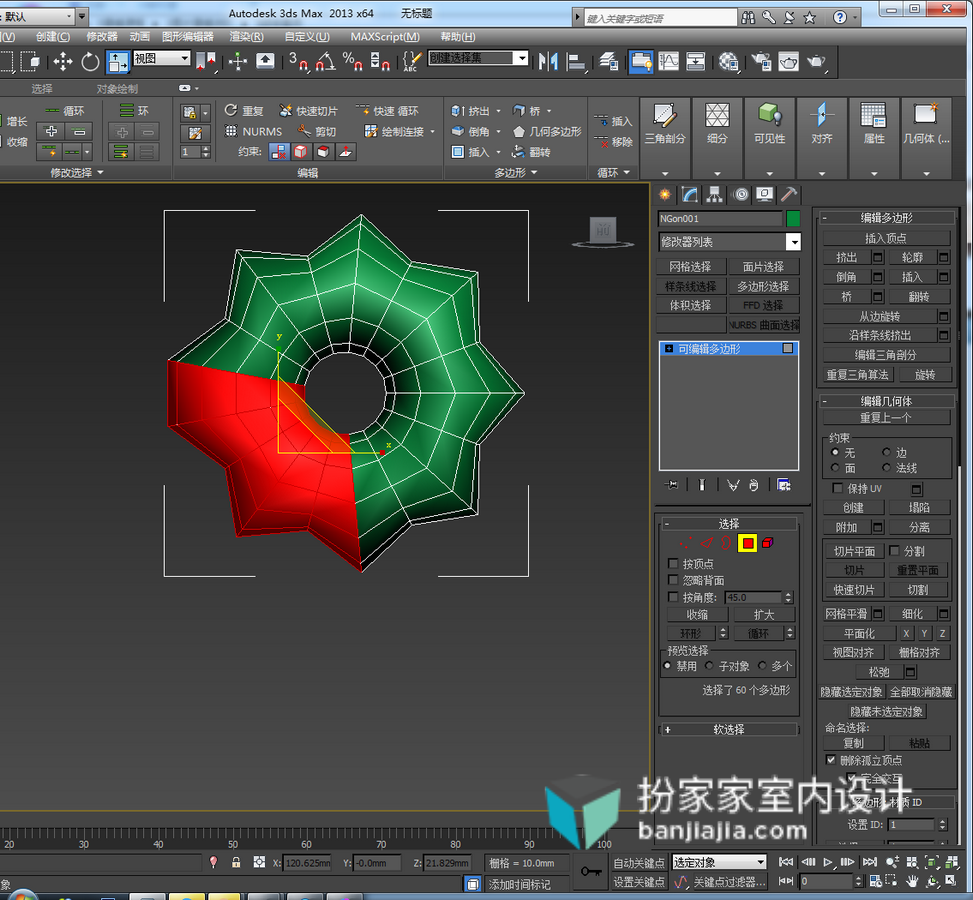Open the Motion command panel tab
Screen dimensions: 973x900
tap(740, 195)
